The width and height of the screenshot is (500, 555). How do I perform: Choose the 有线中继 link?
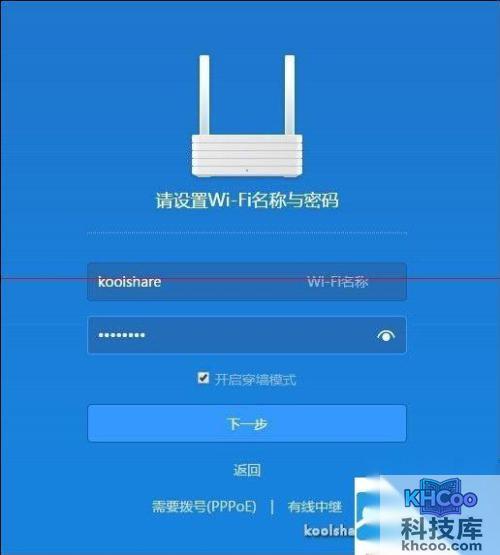(315, 507)
